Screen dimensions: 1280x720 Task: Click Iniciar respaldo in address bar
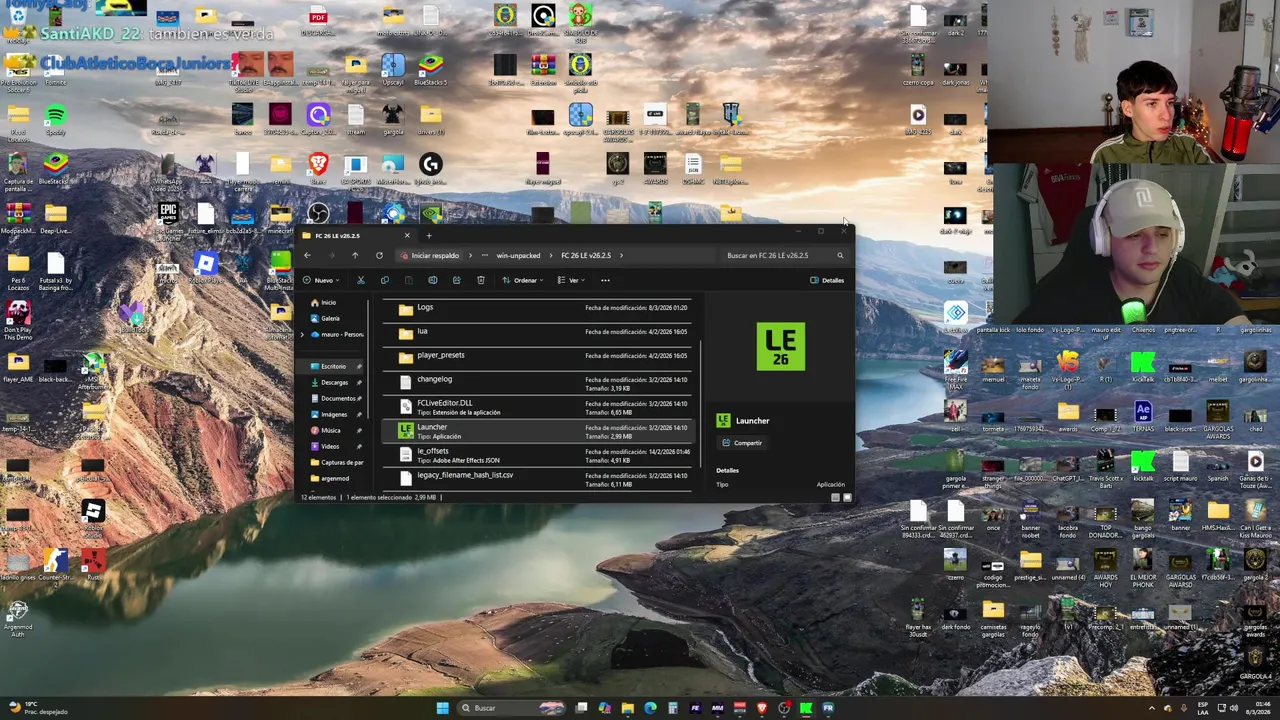(430, 255)
